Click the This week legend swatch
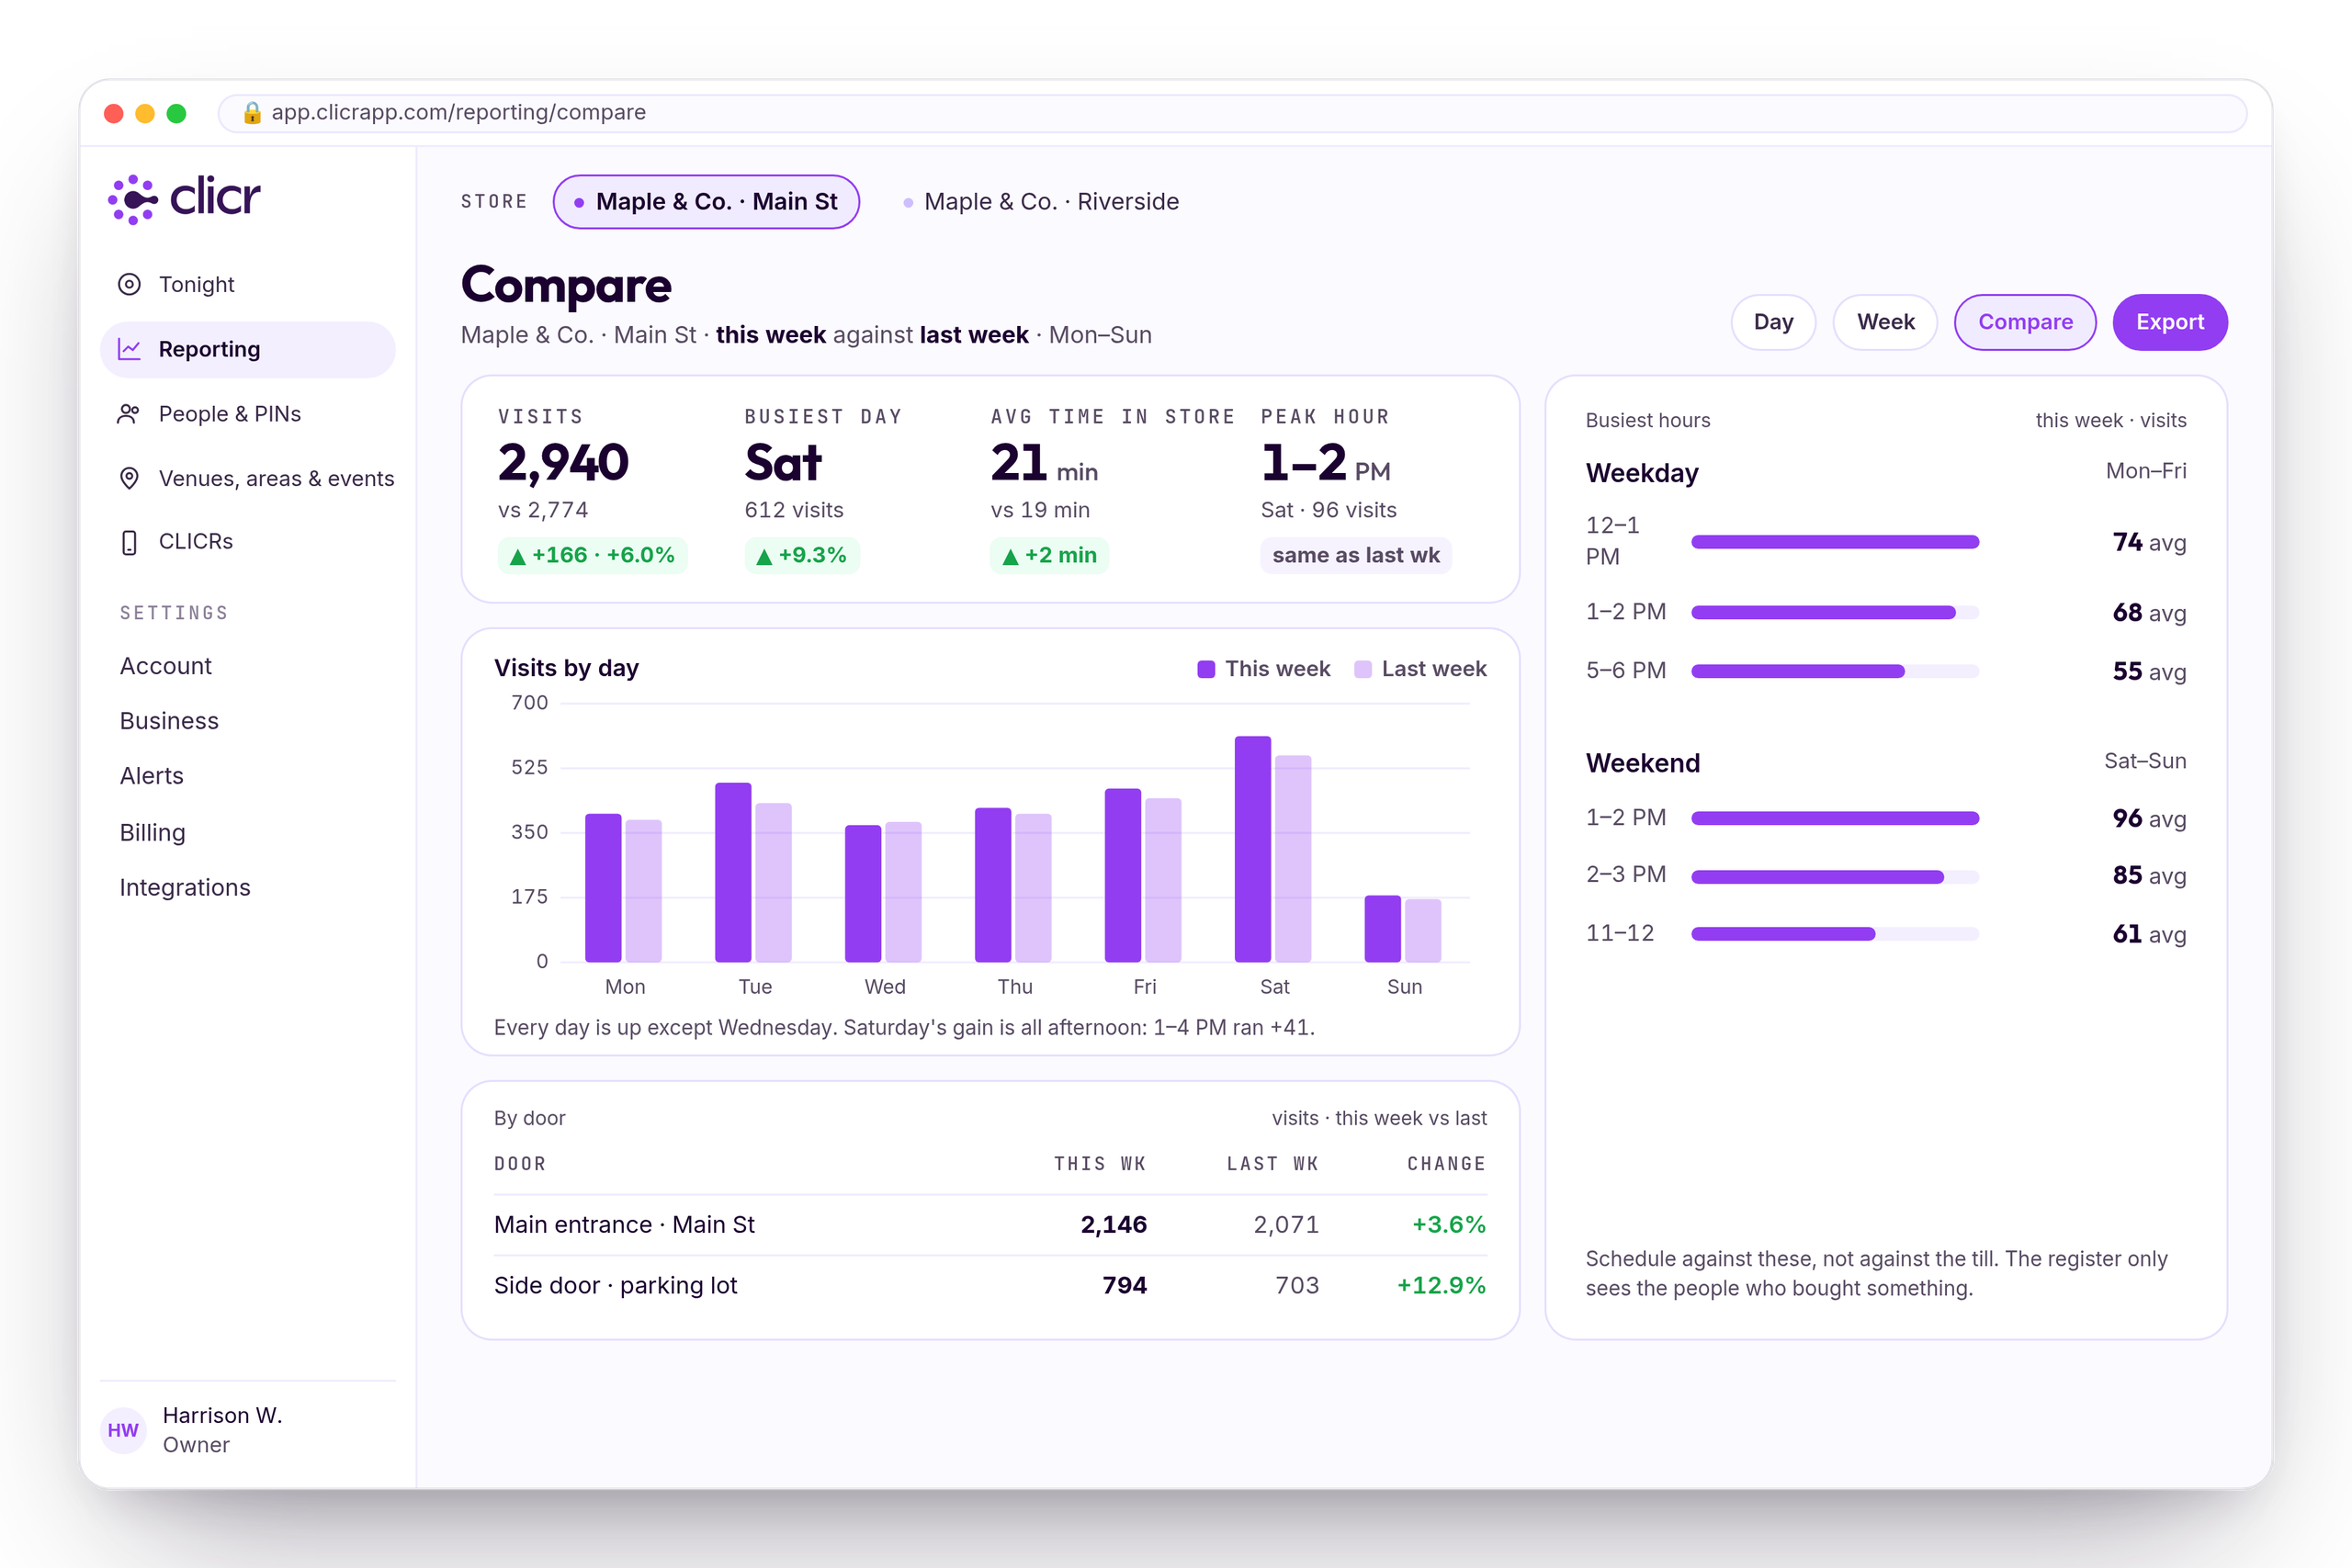This screenshot has width=2352, height=1568. (x=1206, y=669)
